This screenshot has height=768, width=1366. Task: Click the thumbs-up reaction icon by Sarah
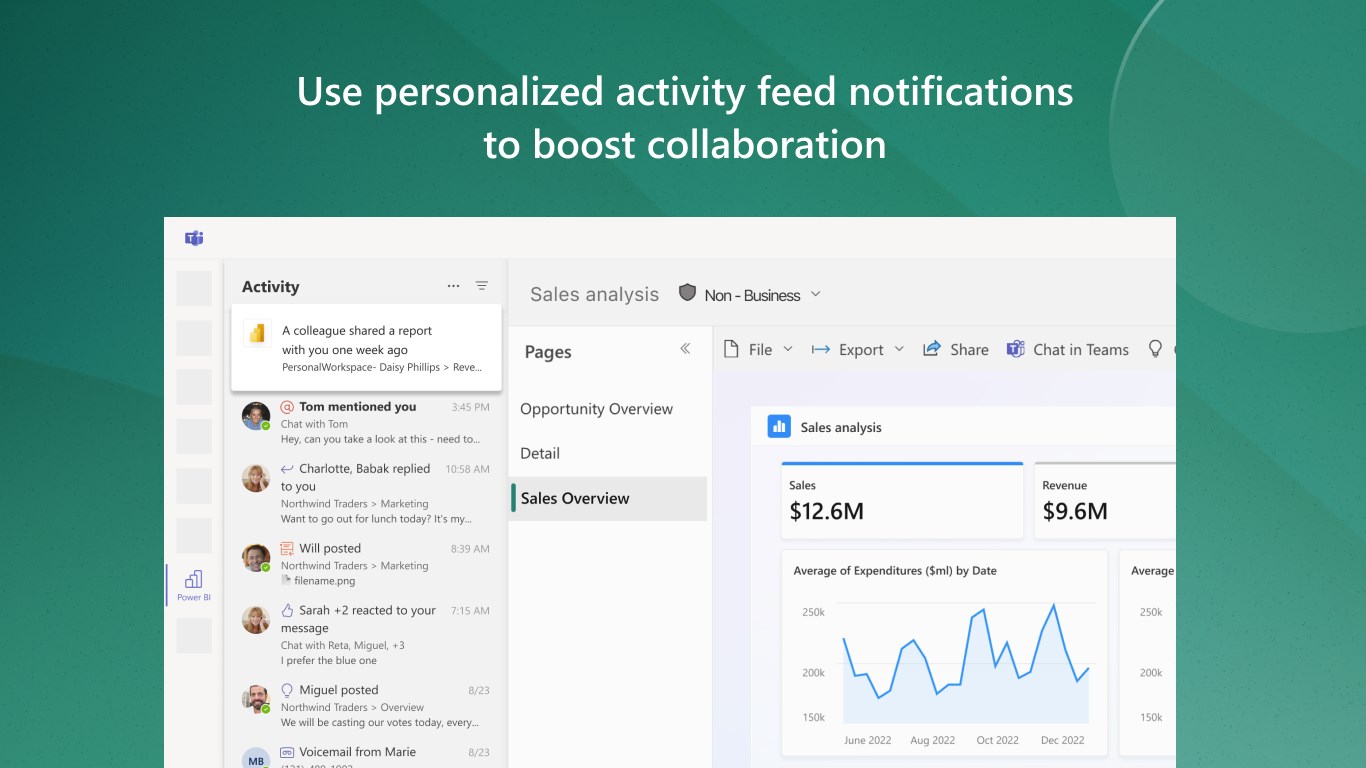coord(287,610)
